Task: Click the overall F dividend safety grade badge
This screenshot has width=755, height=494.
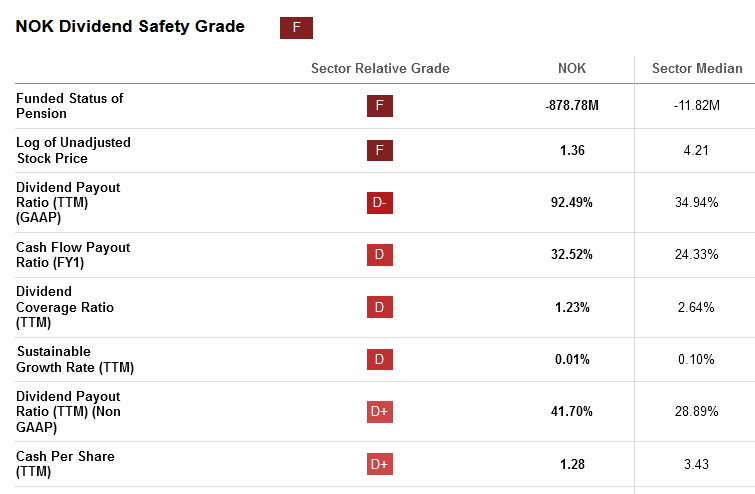Action: [296, 27]
